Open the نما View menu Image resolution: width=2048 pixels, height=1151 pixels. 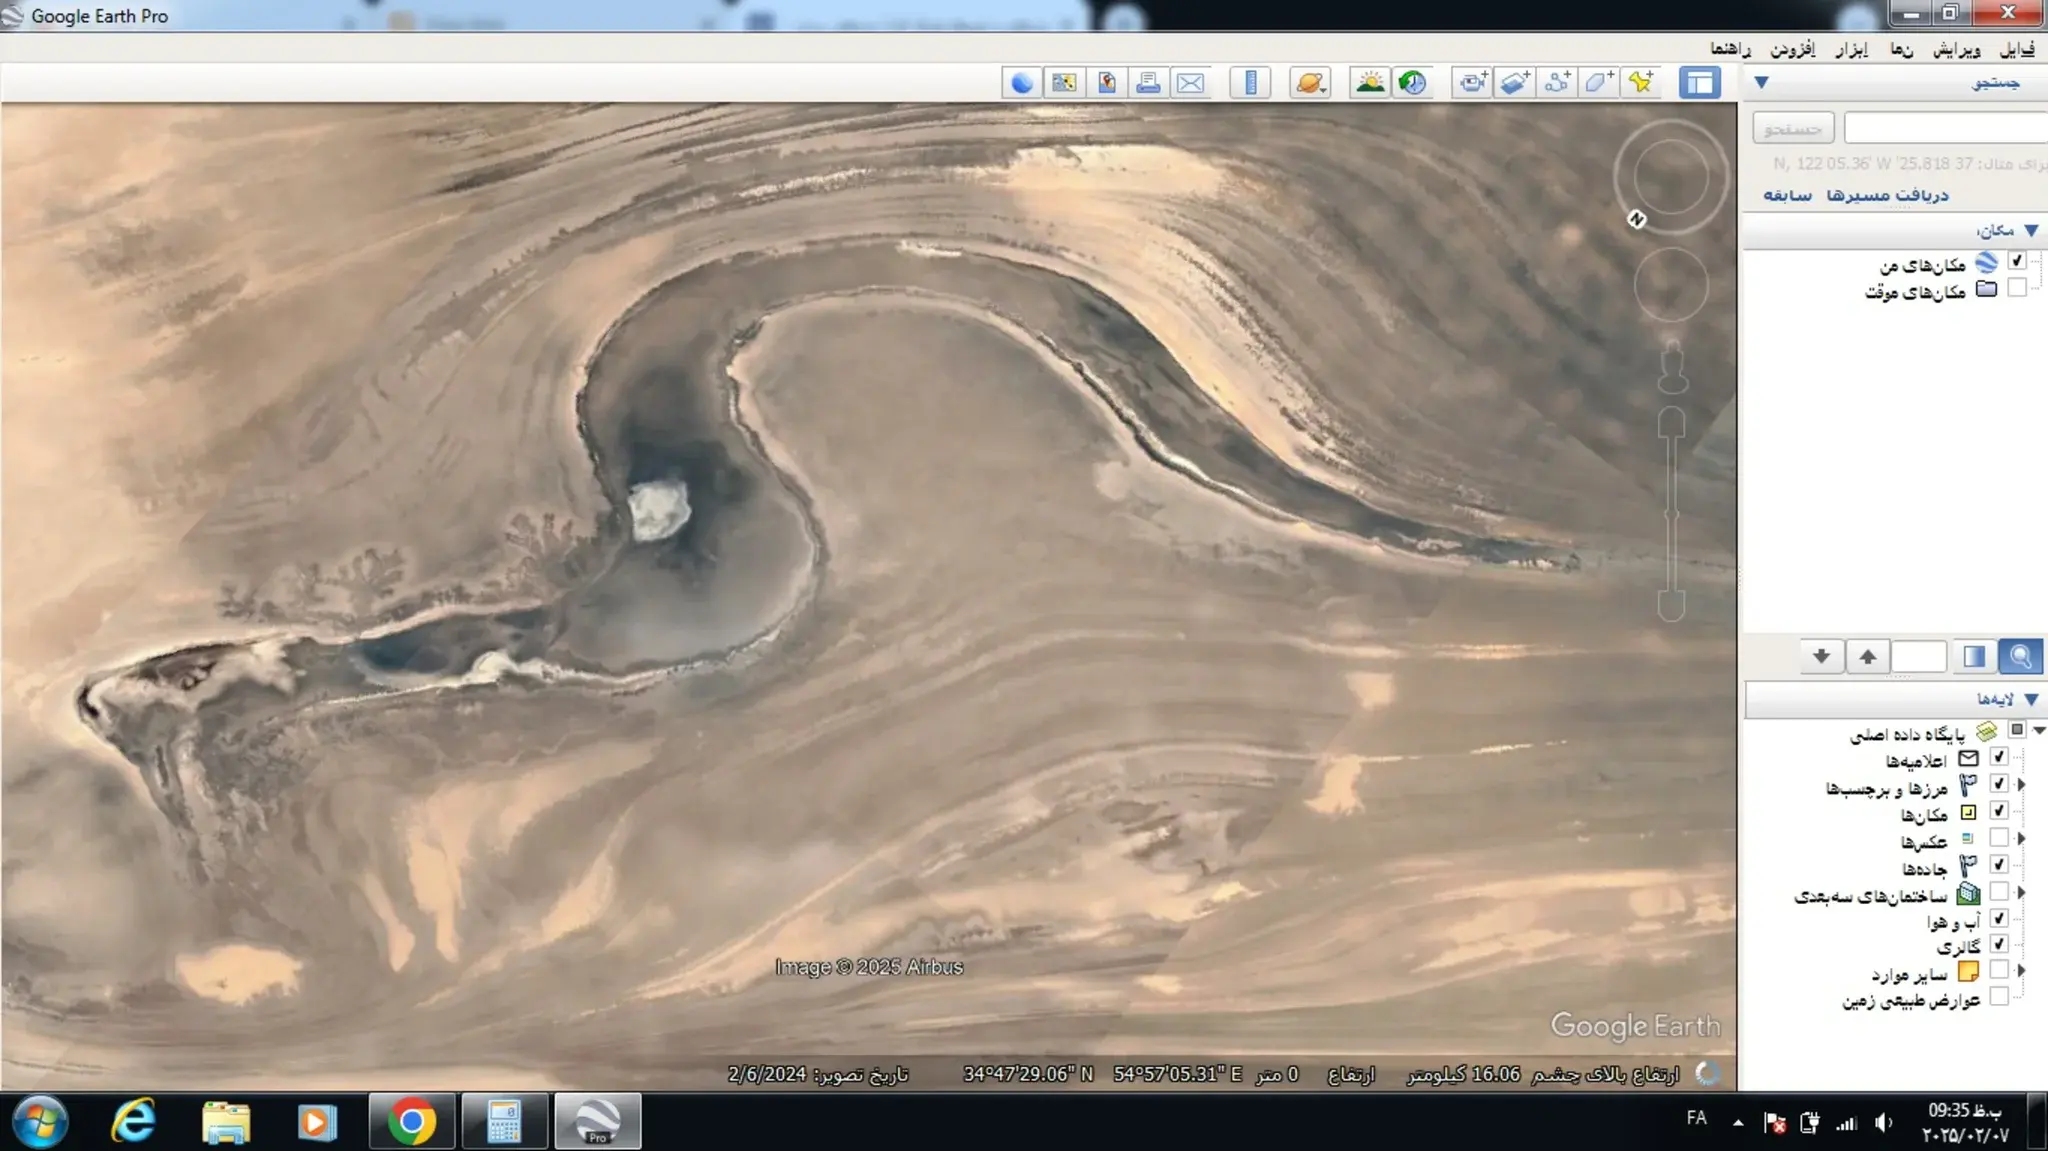pyautogui.click(x=1901, y=49)
